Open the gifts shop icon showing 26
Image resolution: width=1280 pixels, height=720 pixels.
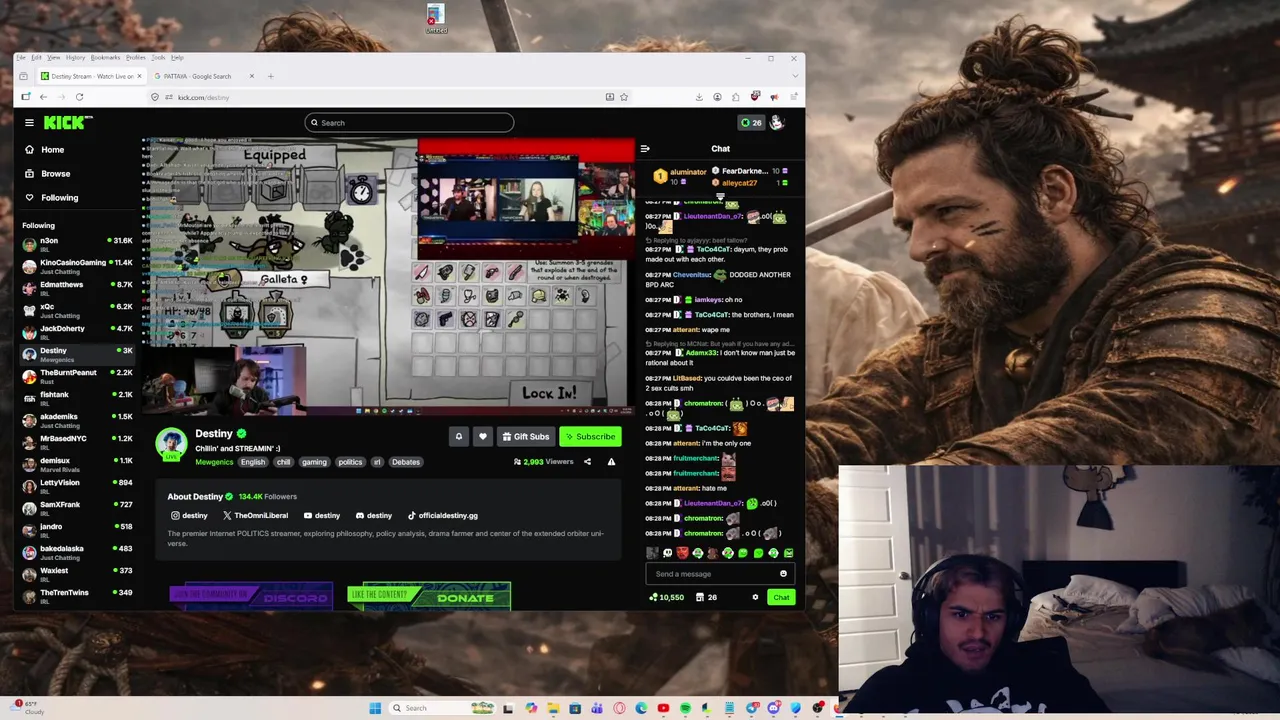(x=706, y=598)
